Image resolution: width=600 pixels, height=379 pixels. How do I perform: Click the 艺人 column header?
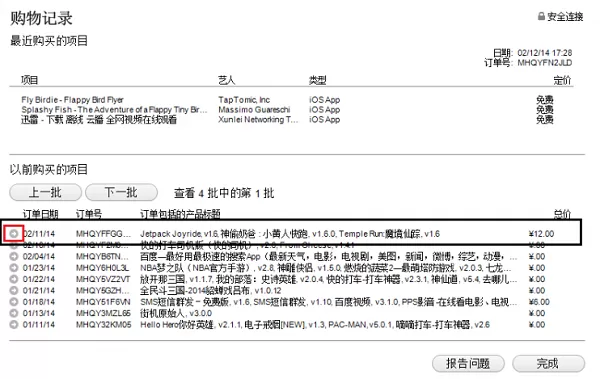pos(227,80)
